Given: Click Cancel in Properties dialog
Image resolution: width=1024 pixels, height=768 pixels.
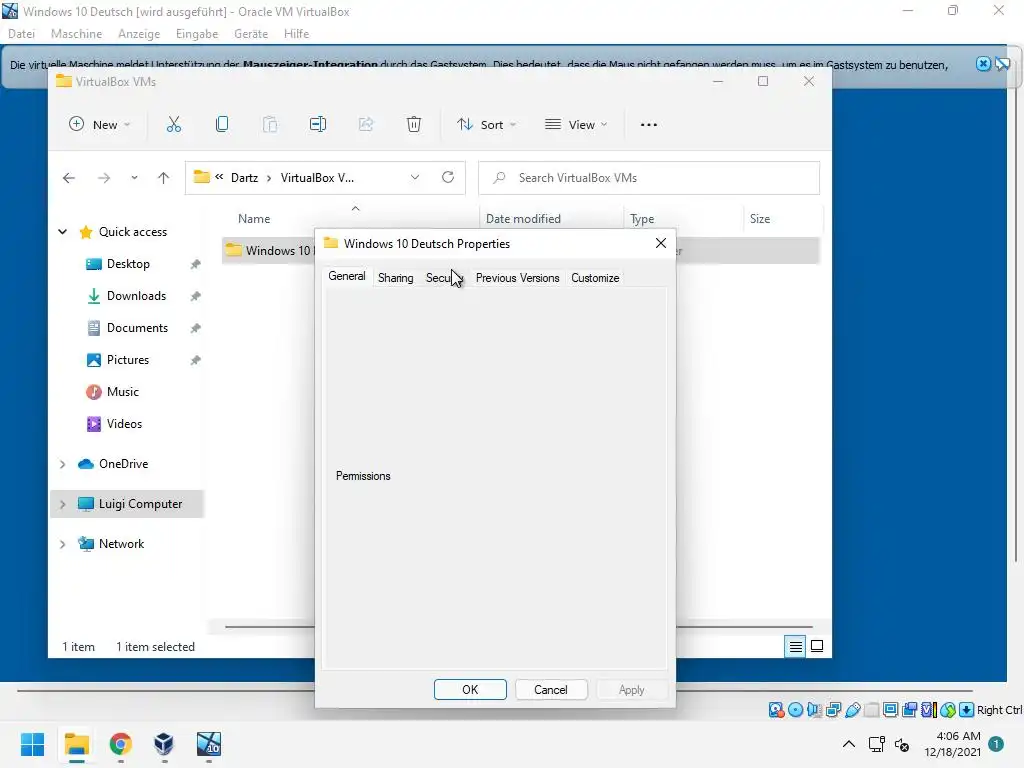Looking at the screenshot, I should [x=551, y=690].
